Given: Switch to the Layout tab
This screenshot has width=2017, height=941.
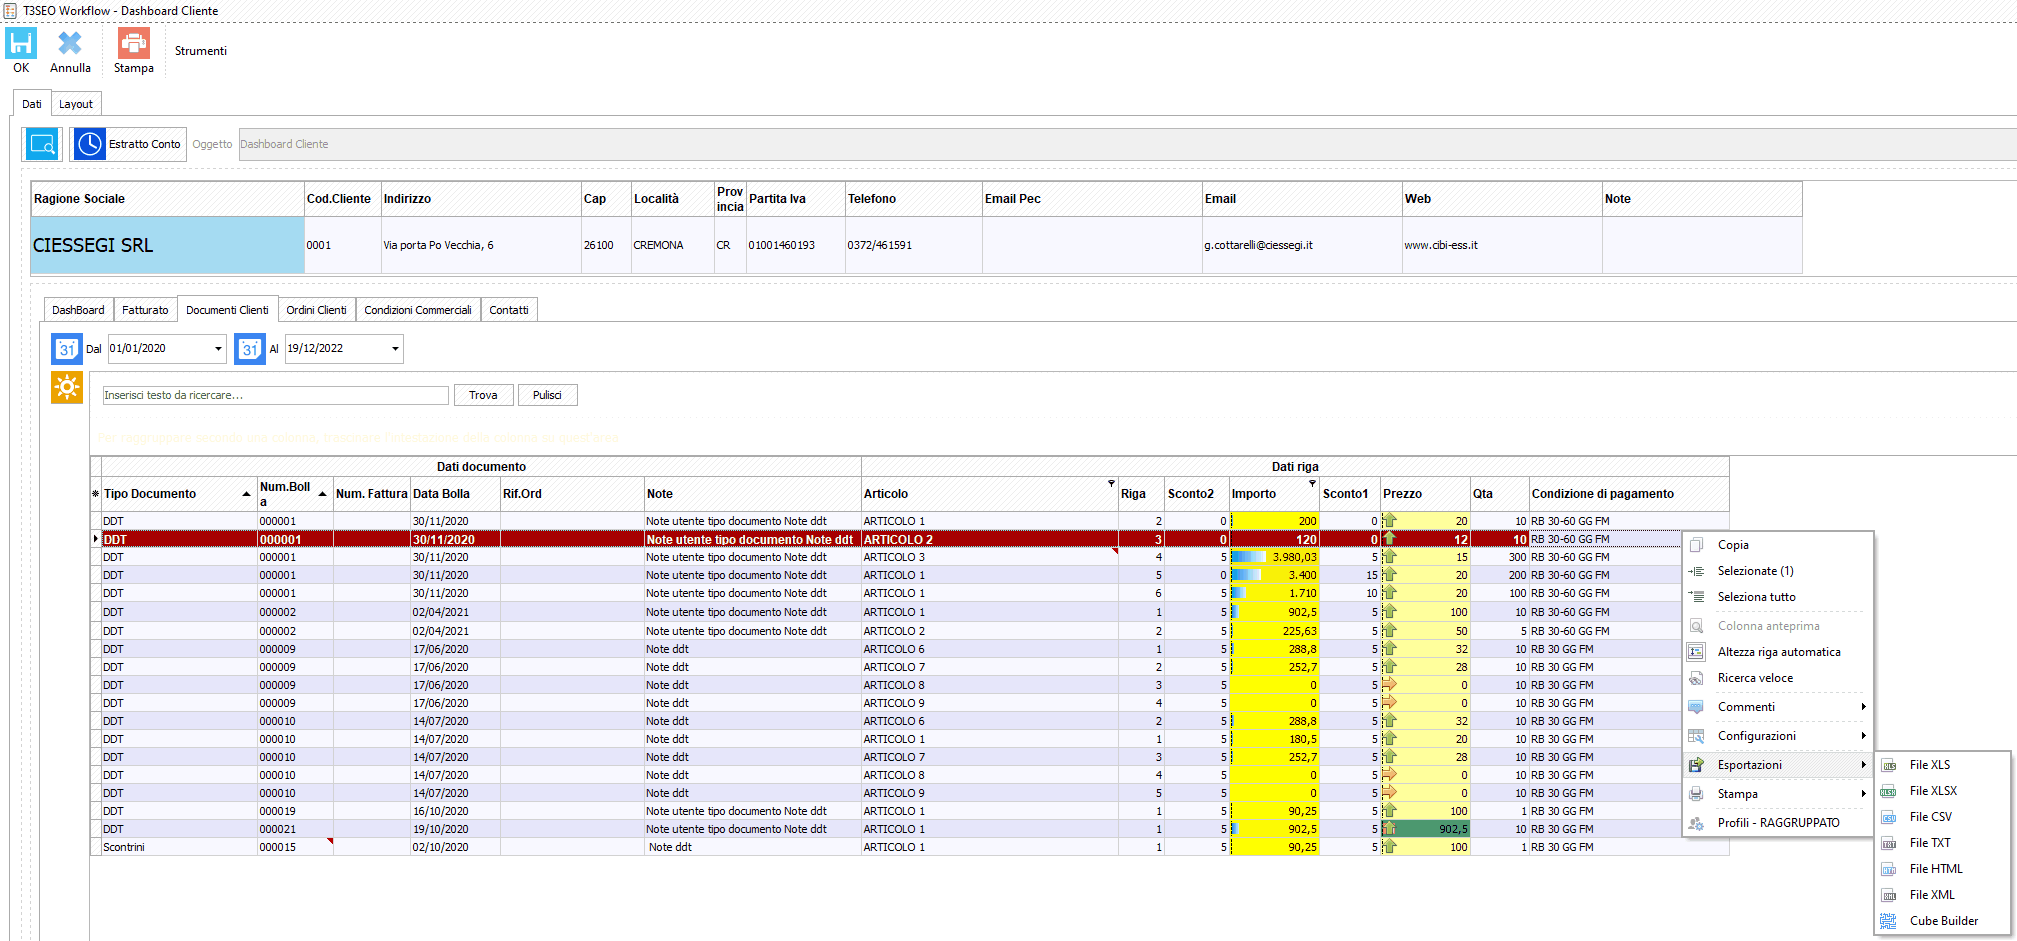Looking at the screenshot, I should (x=75, y=104).
